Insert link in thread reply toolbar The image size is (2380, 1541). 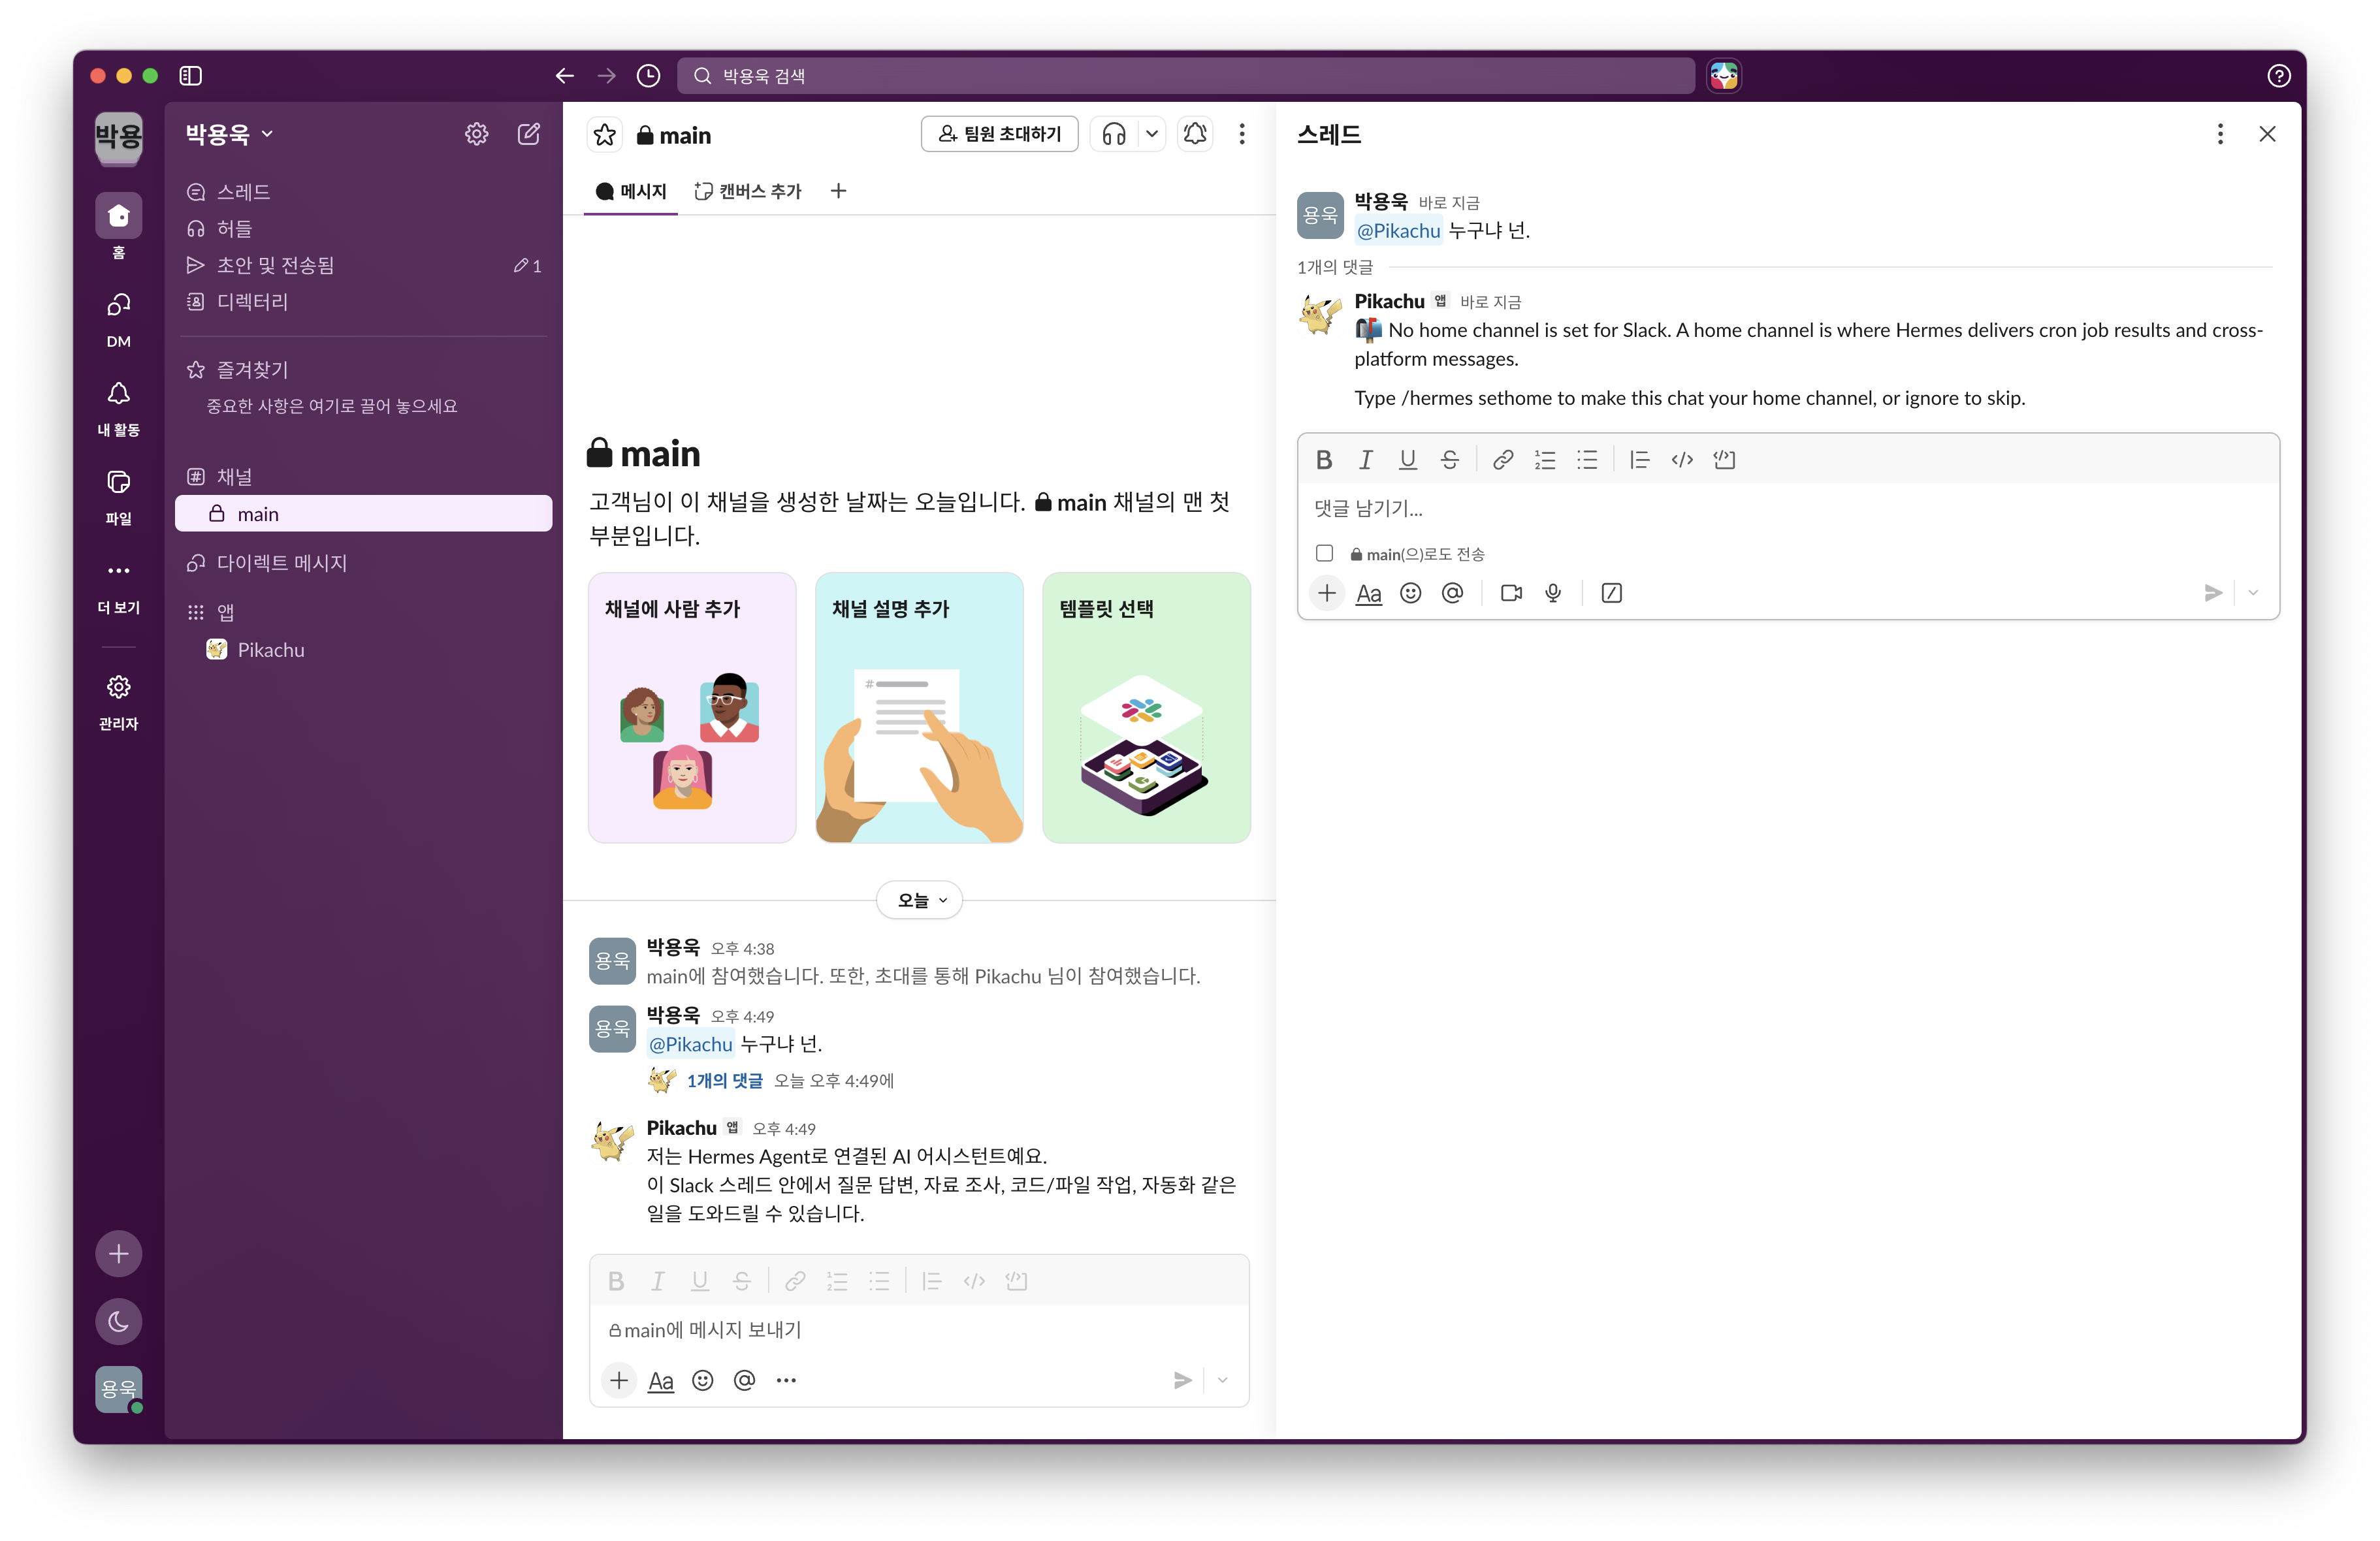tap(1503, 459)
